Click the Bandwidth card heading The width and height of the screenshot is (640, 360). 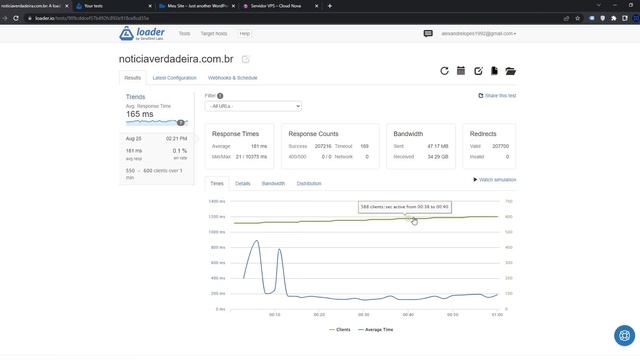coord(408,134)
